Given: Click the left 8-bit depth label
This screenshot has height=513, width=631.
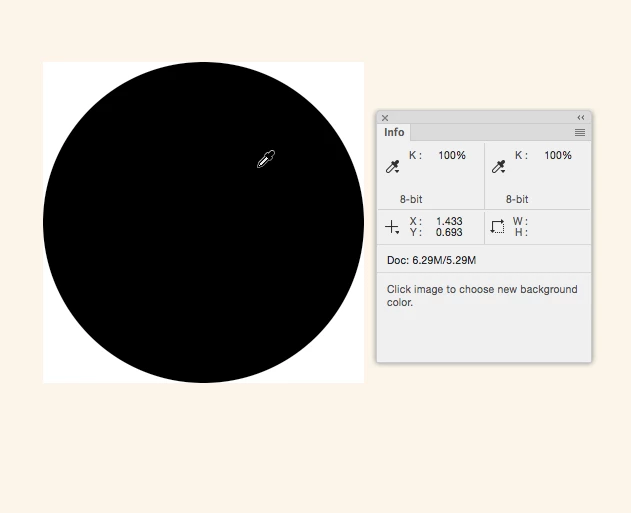Looking at the screenshot, I should point(411,199).
